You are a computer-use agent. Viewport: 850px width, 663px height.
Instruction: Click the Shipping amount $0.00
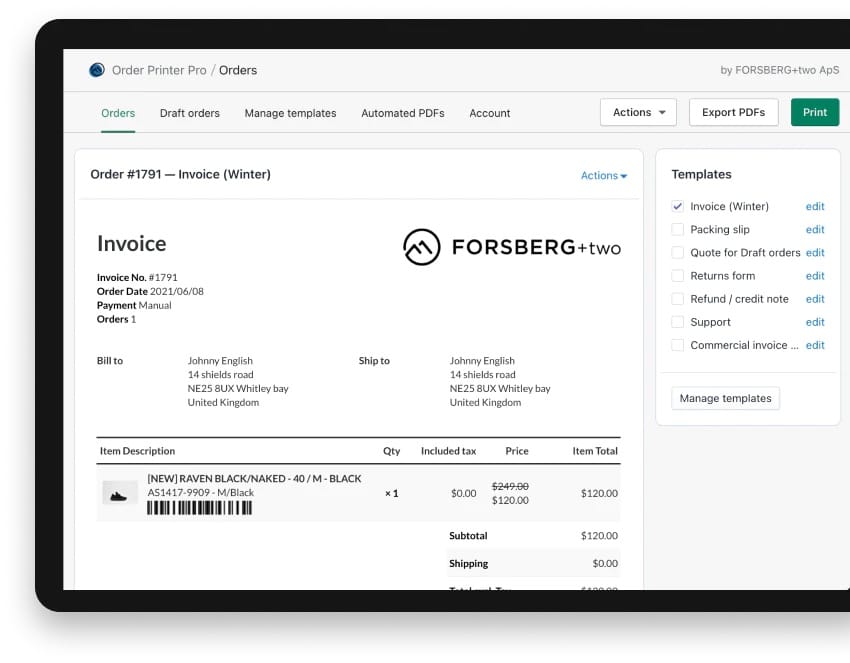(605, 564)
